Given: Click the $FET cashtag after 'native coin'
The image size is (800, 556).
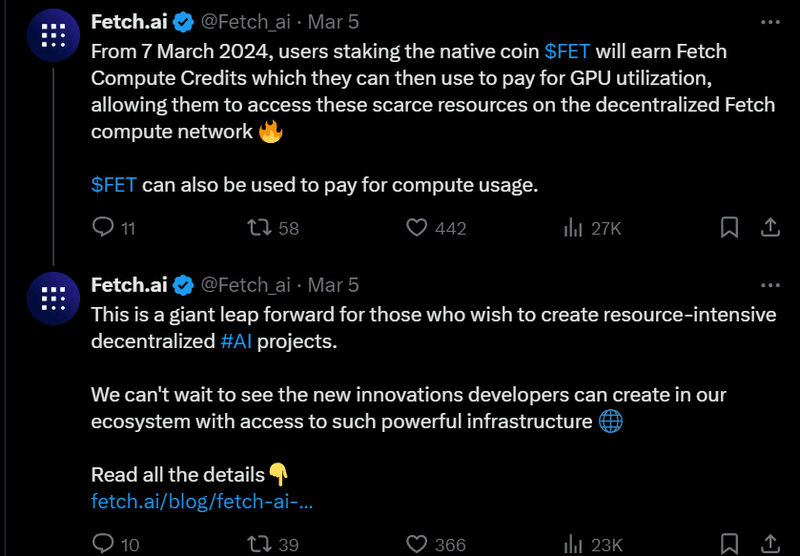Looking at the screenshot, I should 567,52.
